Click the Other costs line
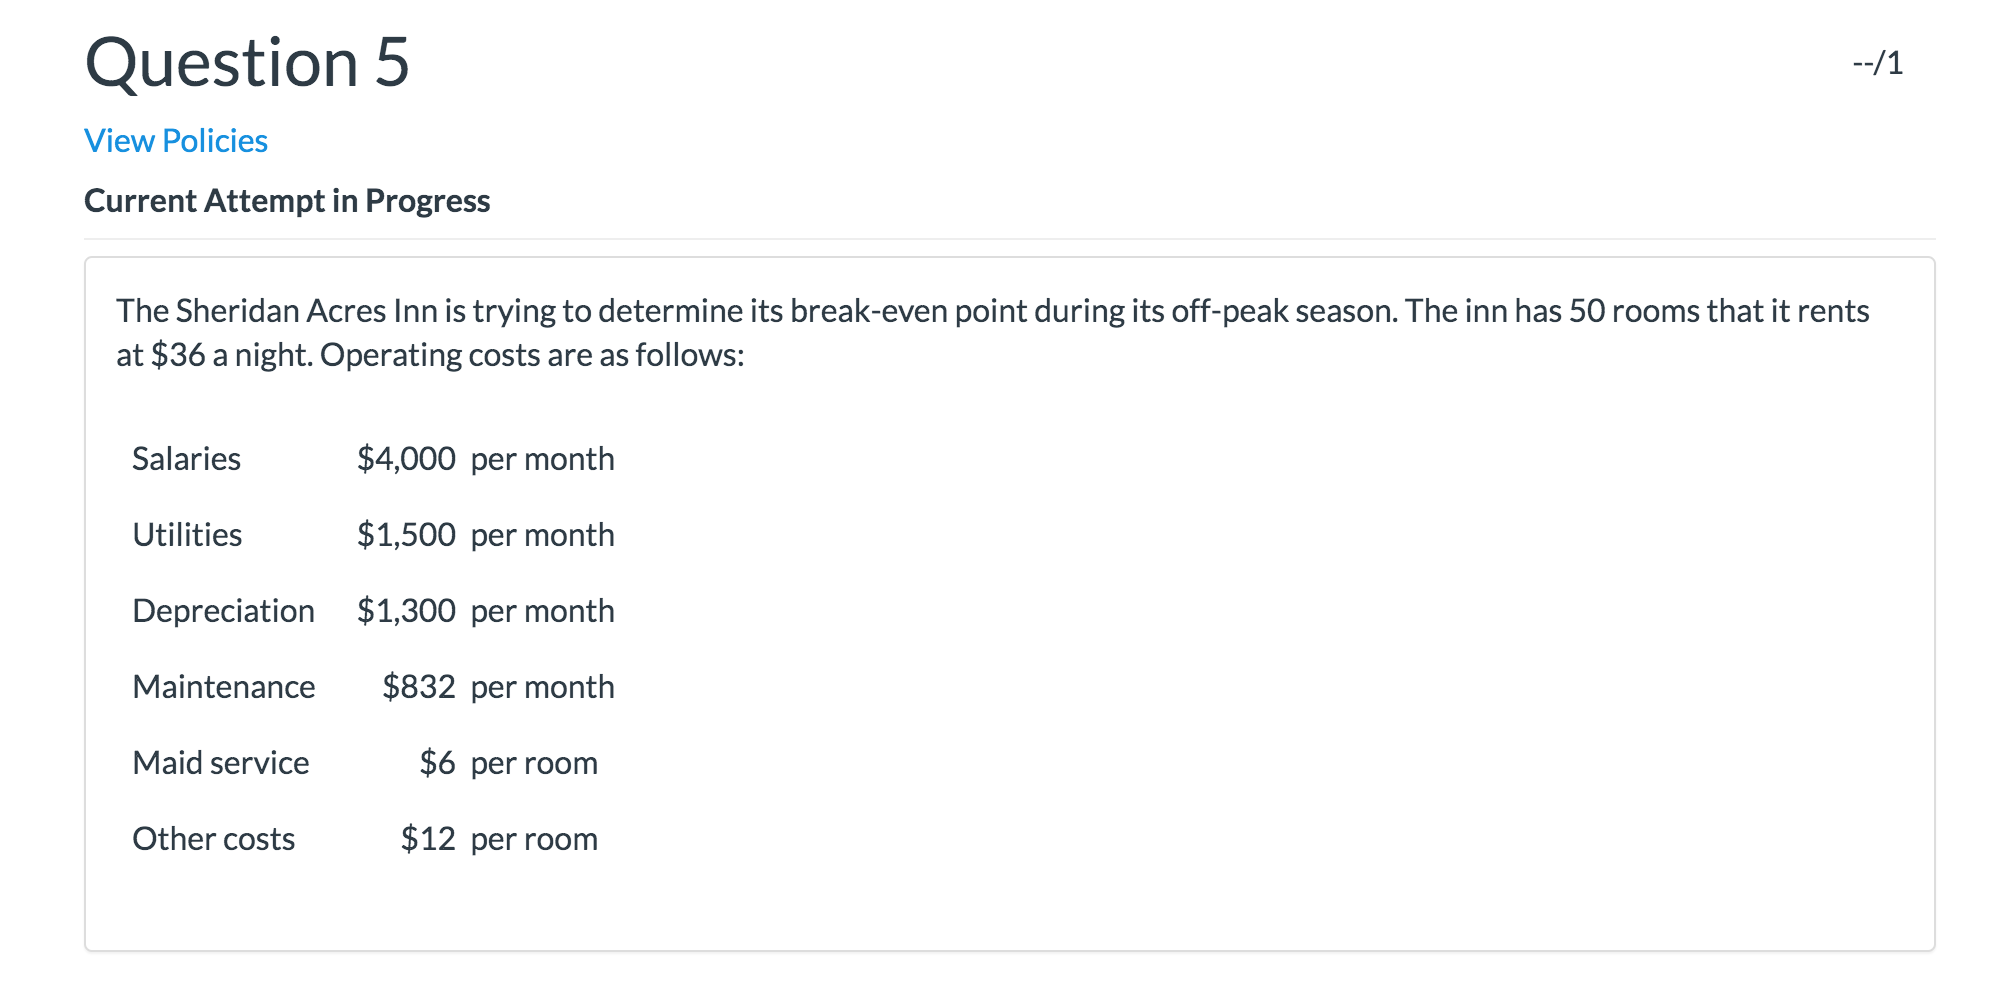This screenshot has height=996, width=1994. [x=213, y=838]
